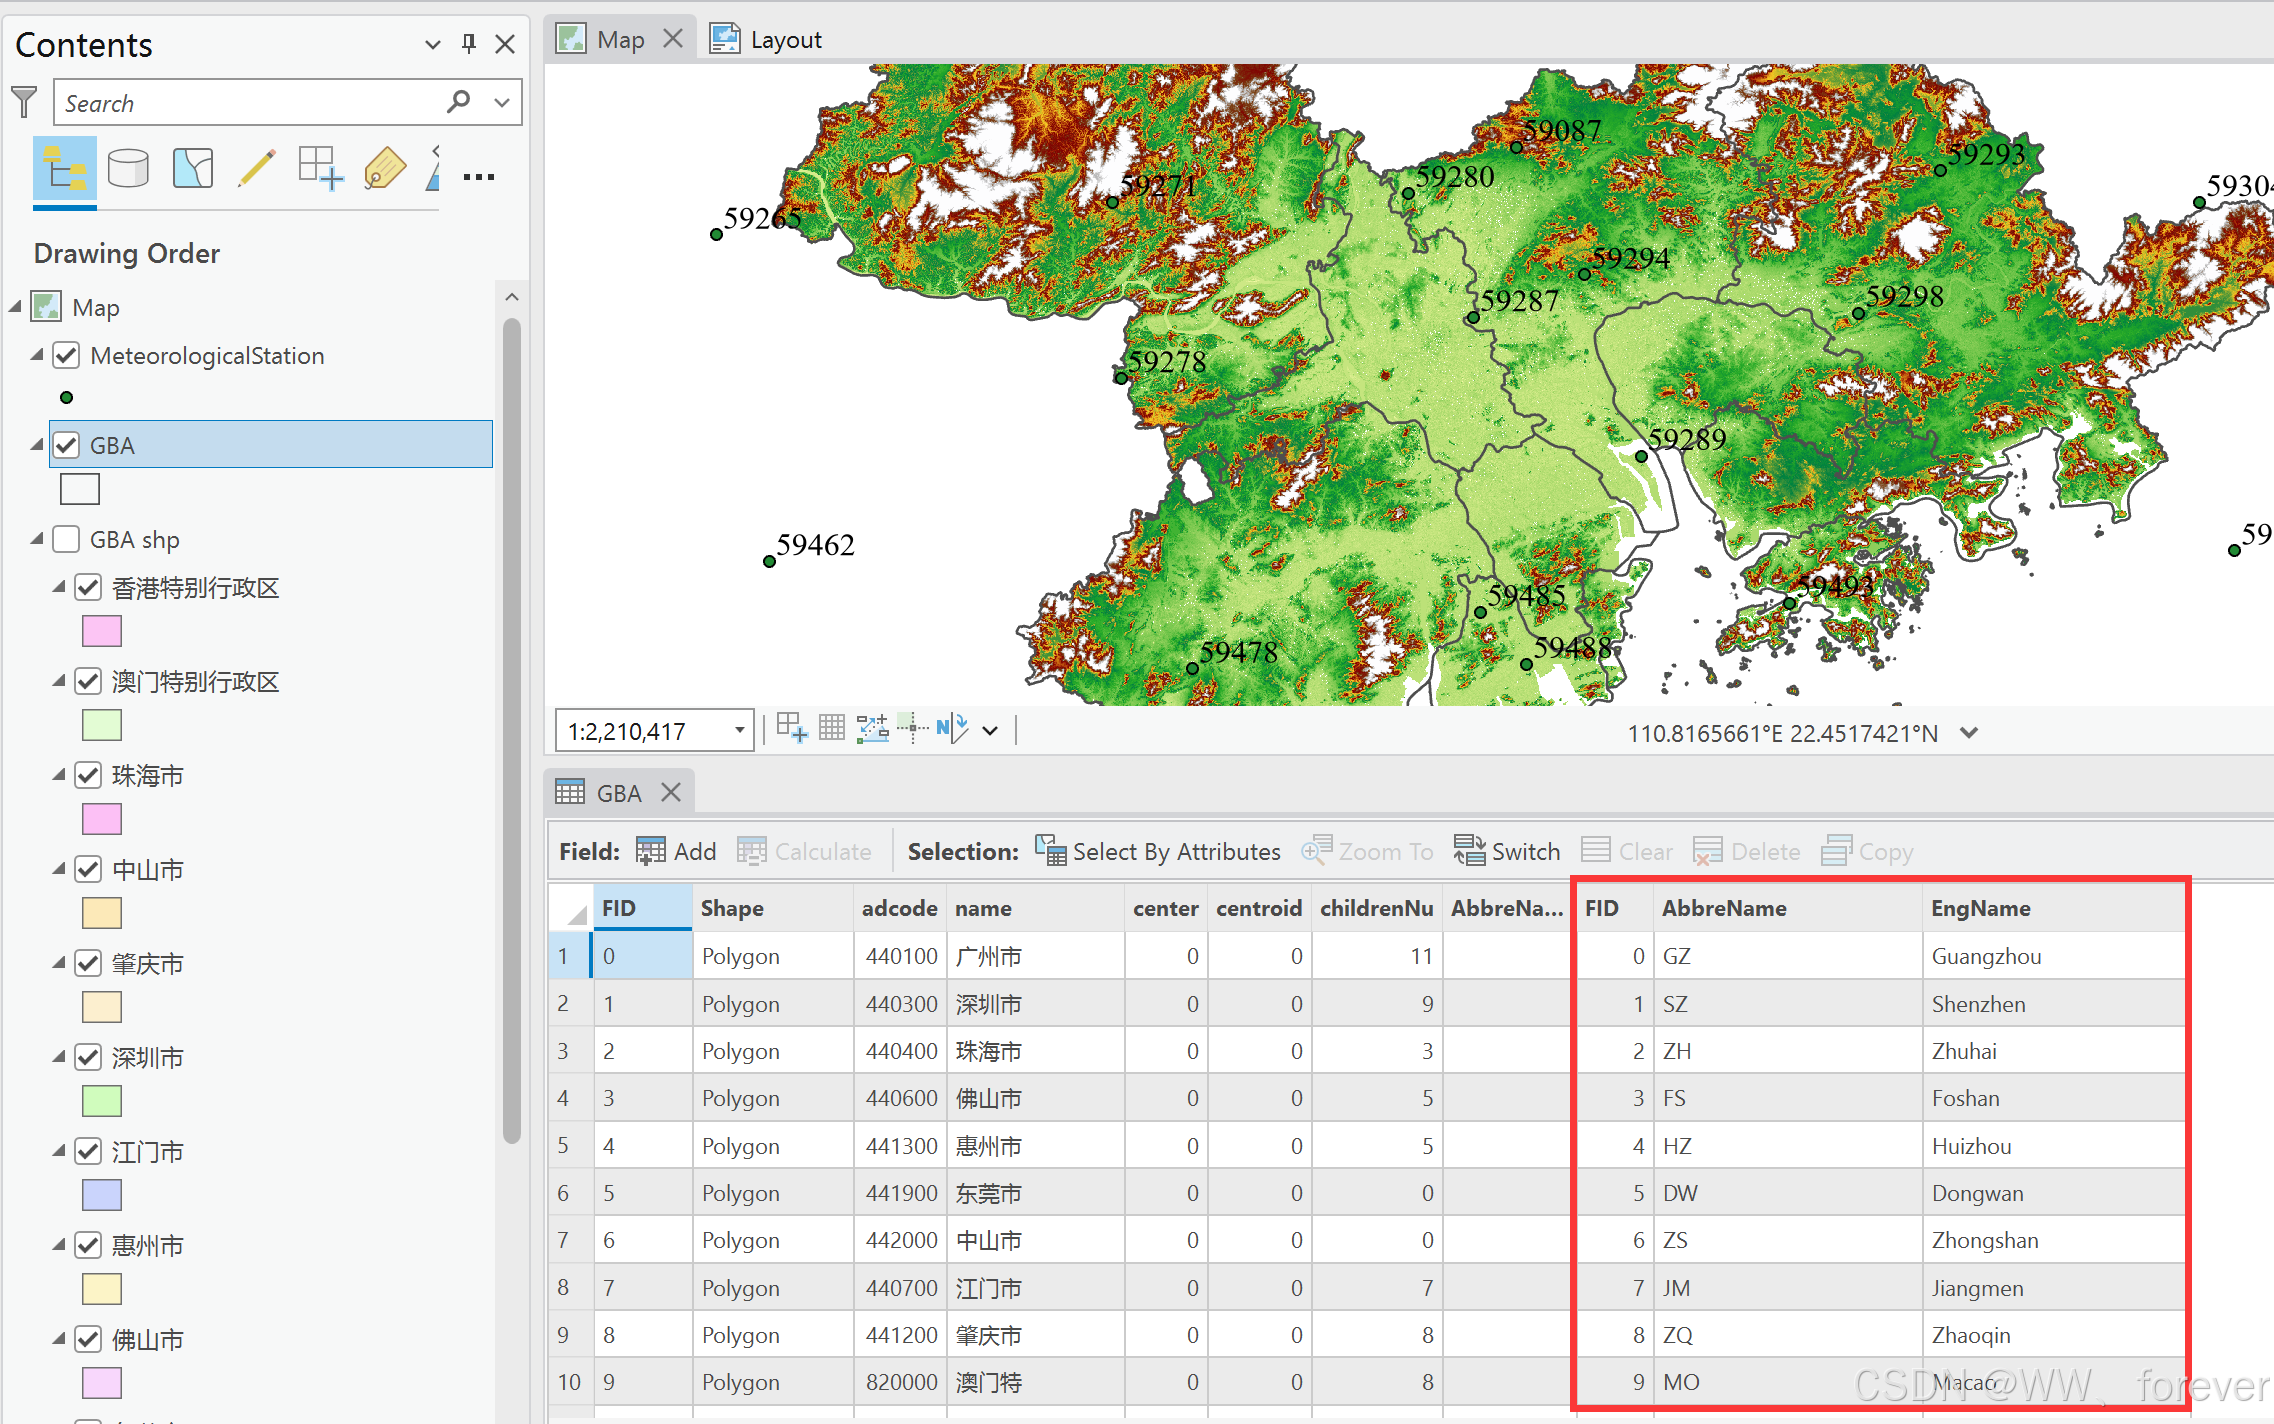Open List By Editing pencil icon
The image size is (2274, 1424).
(257, 169)
